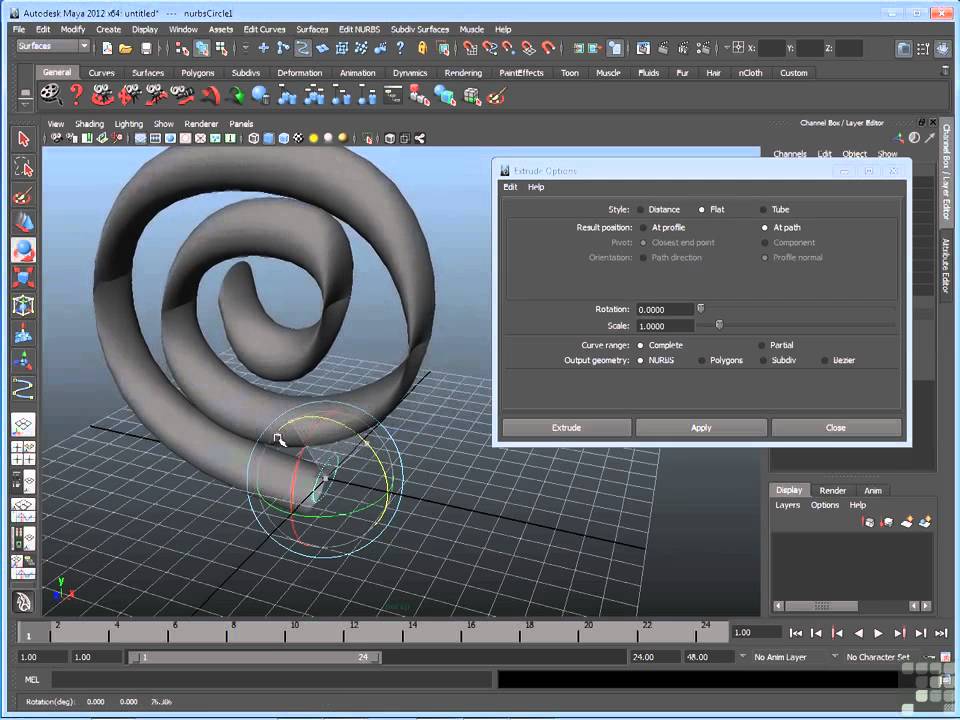
Task: Choose the Universal Manipulator tool
Action: tap(23, 306)
